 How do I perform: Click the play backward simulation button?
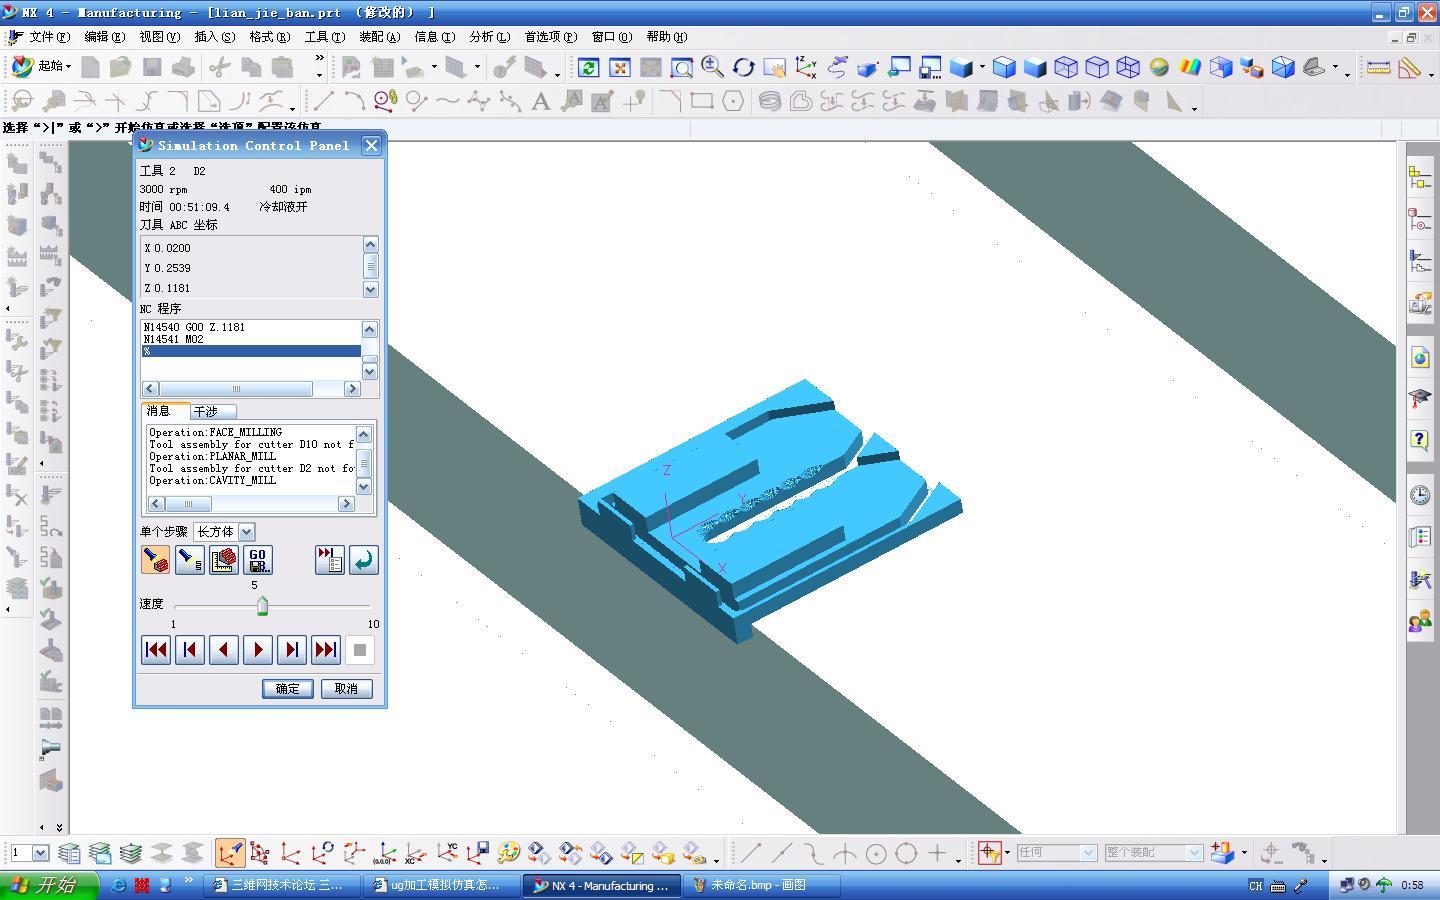pyautogui.click(x=224, y=650)
